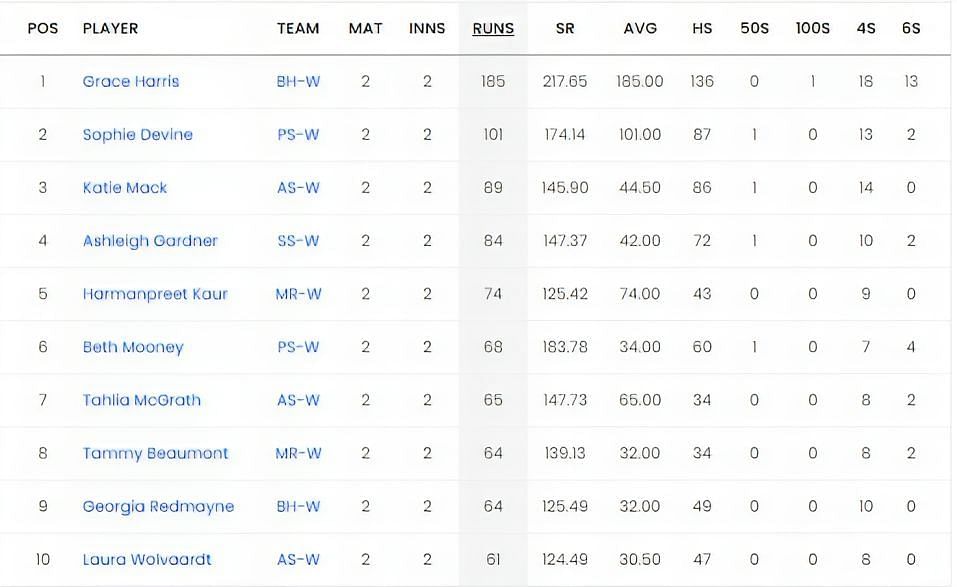
Task: Click Tahlia McGrath player name
Action: 142,400
